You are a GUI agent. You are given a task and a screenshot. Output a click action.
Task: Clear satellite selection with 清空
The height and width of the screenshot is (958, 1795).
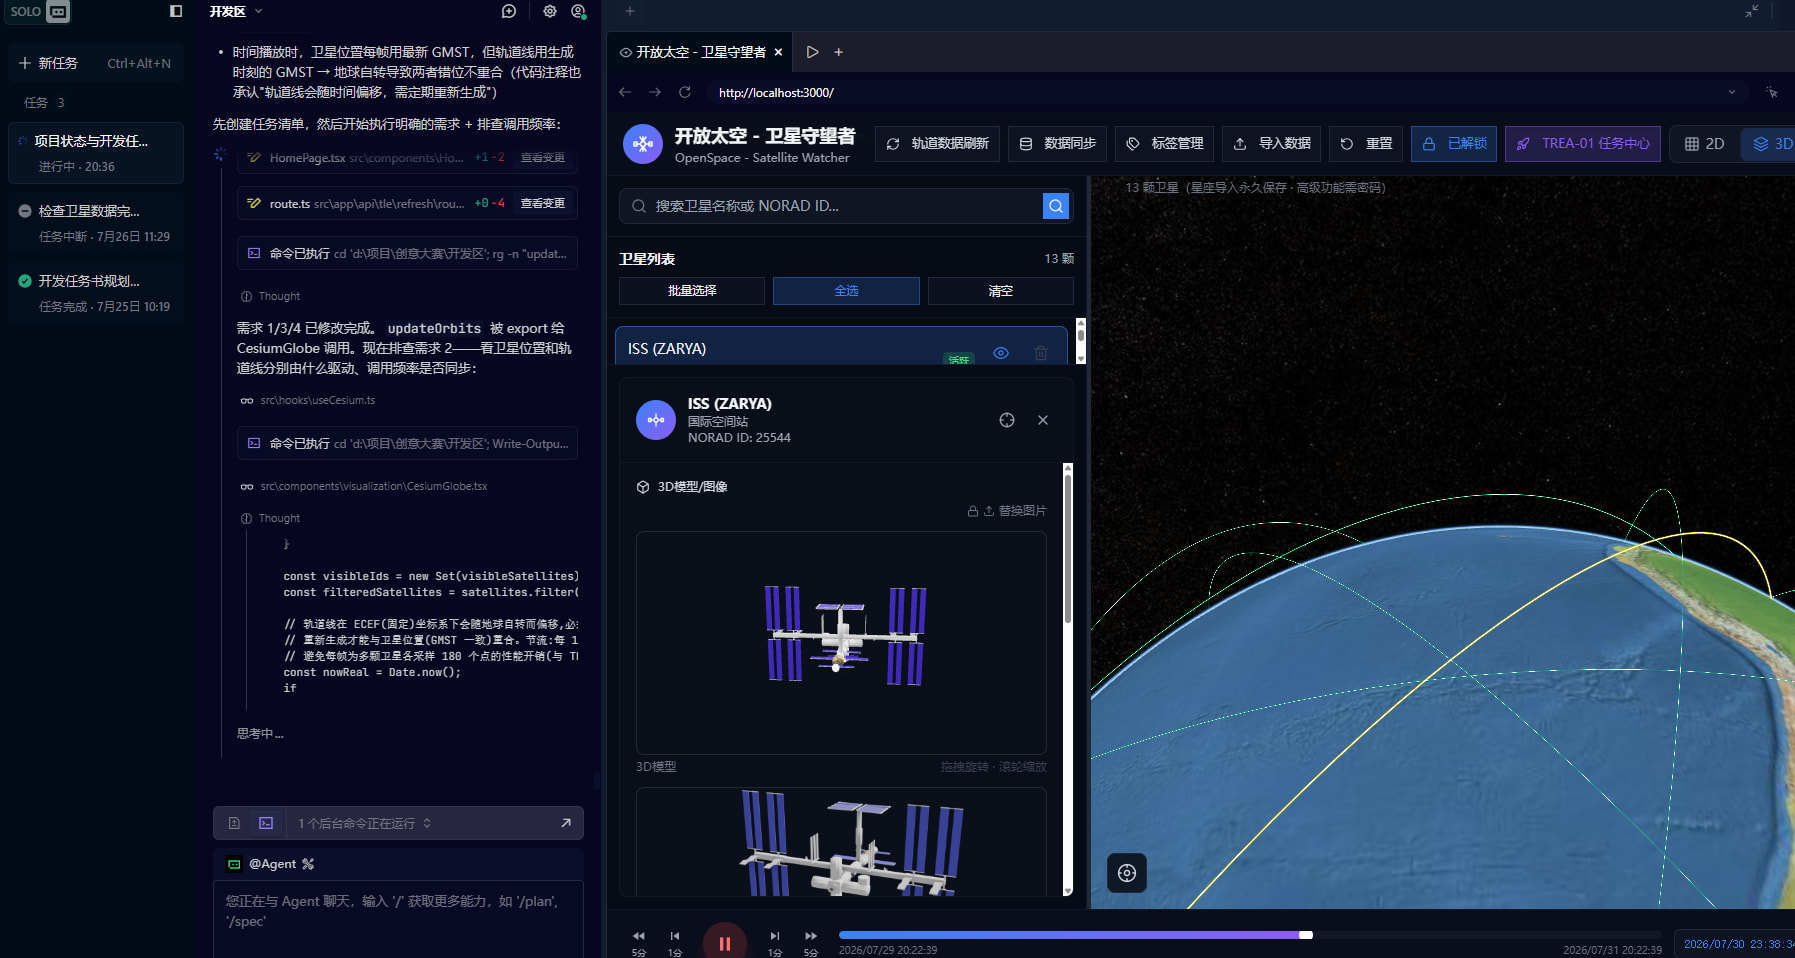[1001, 291]
